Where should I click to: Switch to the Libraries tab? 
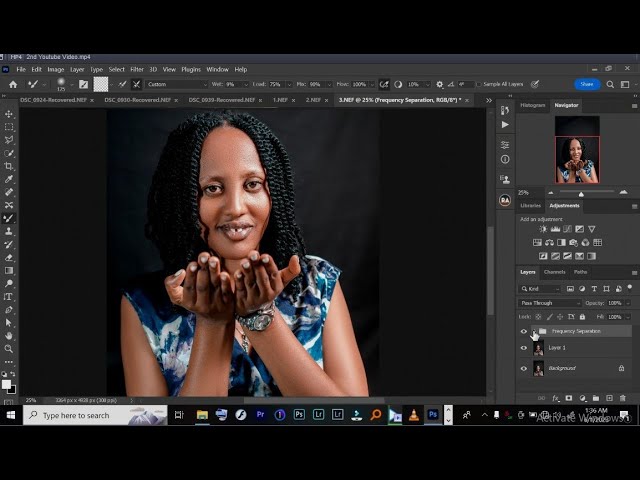[531, 206]
